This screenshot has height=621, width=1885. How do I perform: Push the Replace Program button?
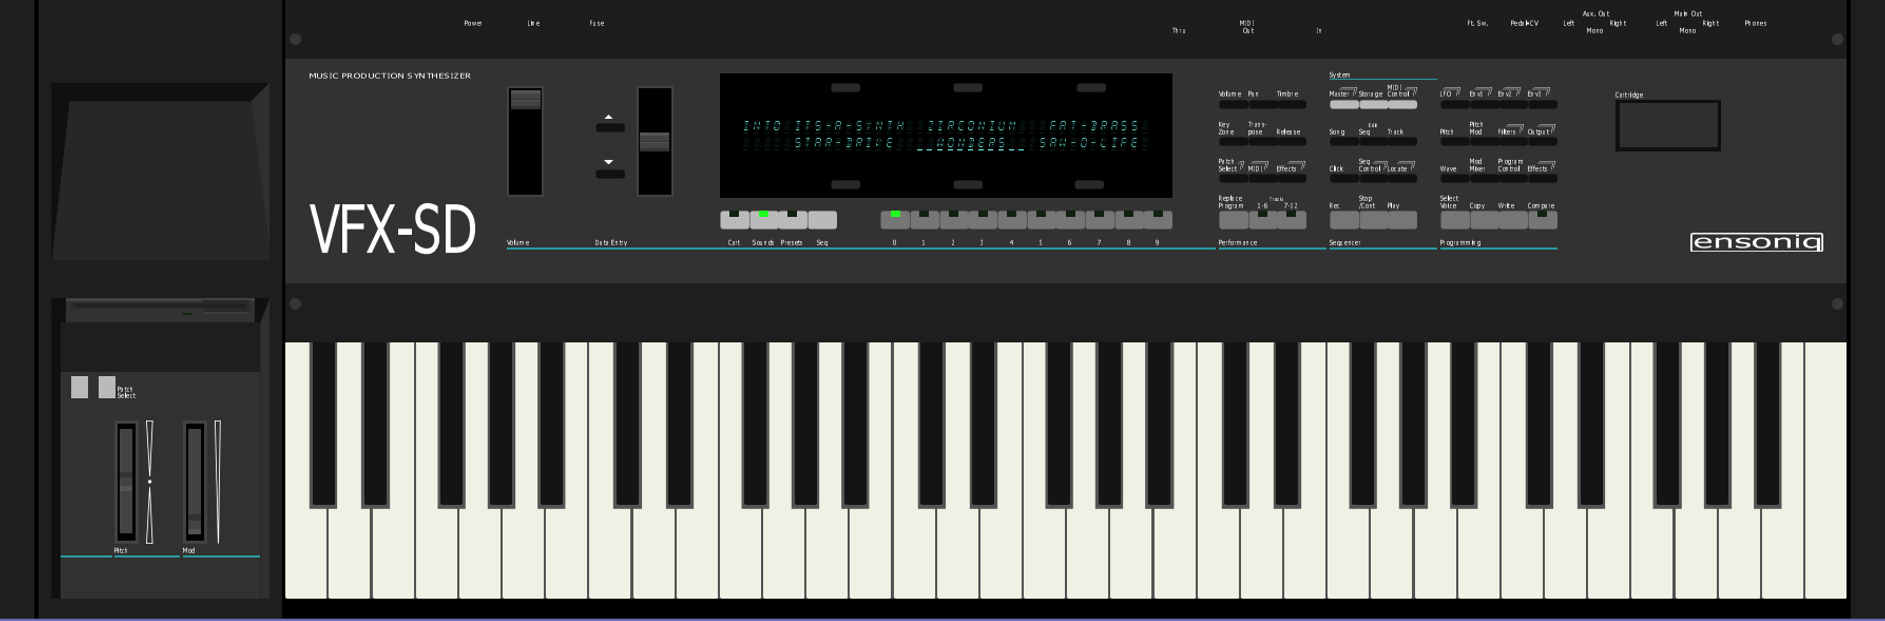(x=1234, y=220)
